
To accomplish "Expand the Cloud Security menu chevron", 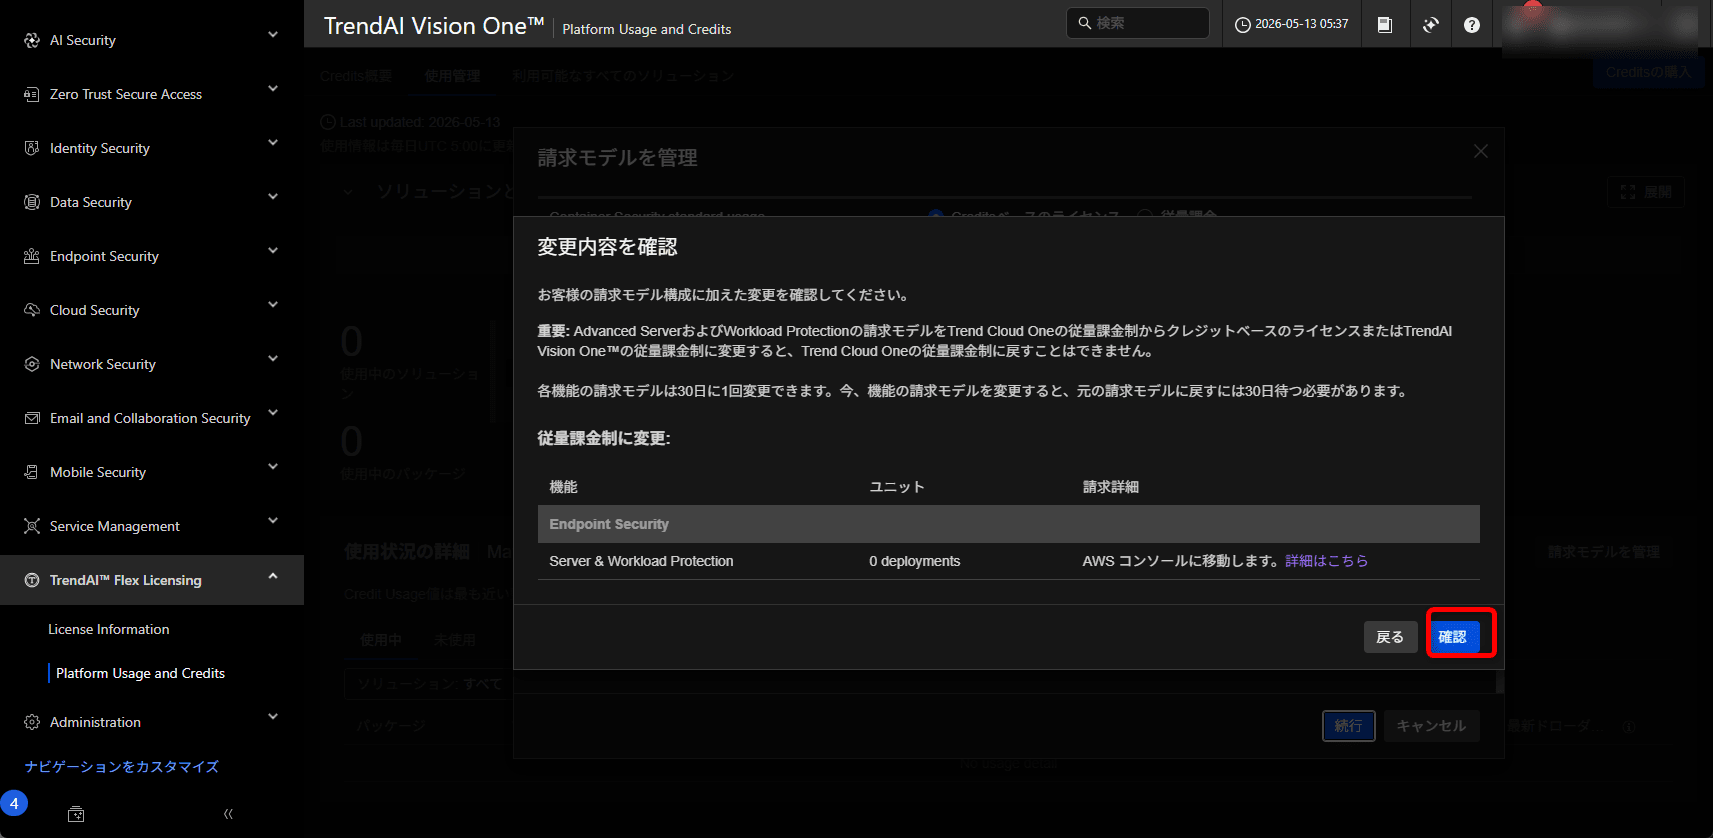I will pos(273,304).
